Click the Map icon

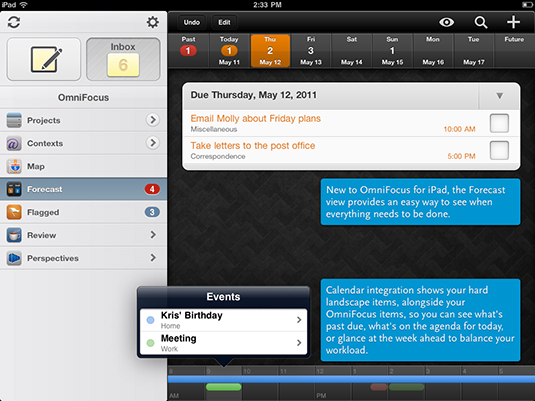point(14,166)
